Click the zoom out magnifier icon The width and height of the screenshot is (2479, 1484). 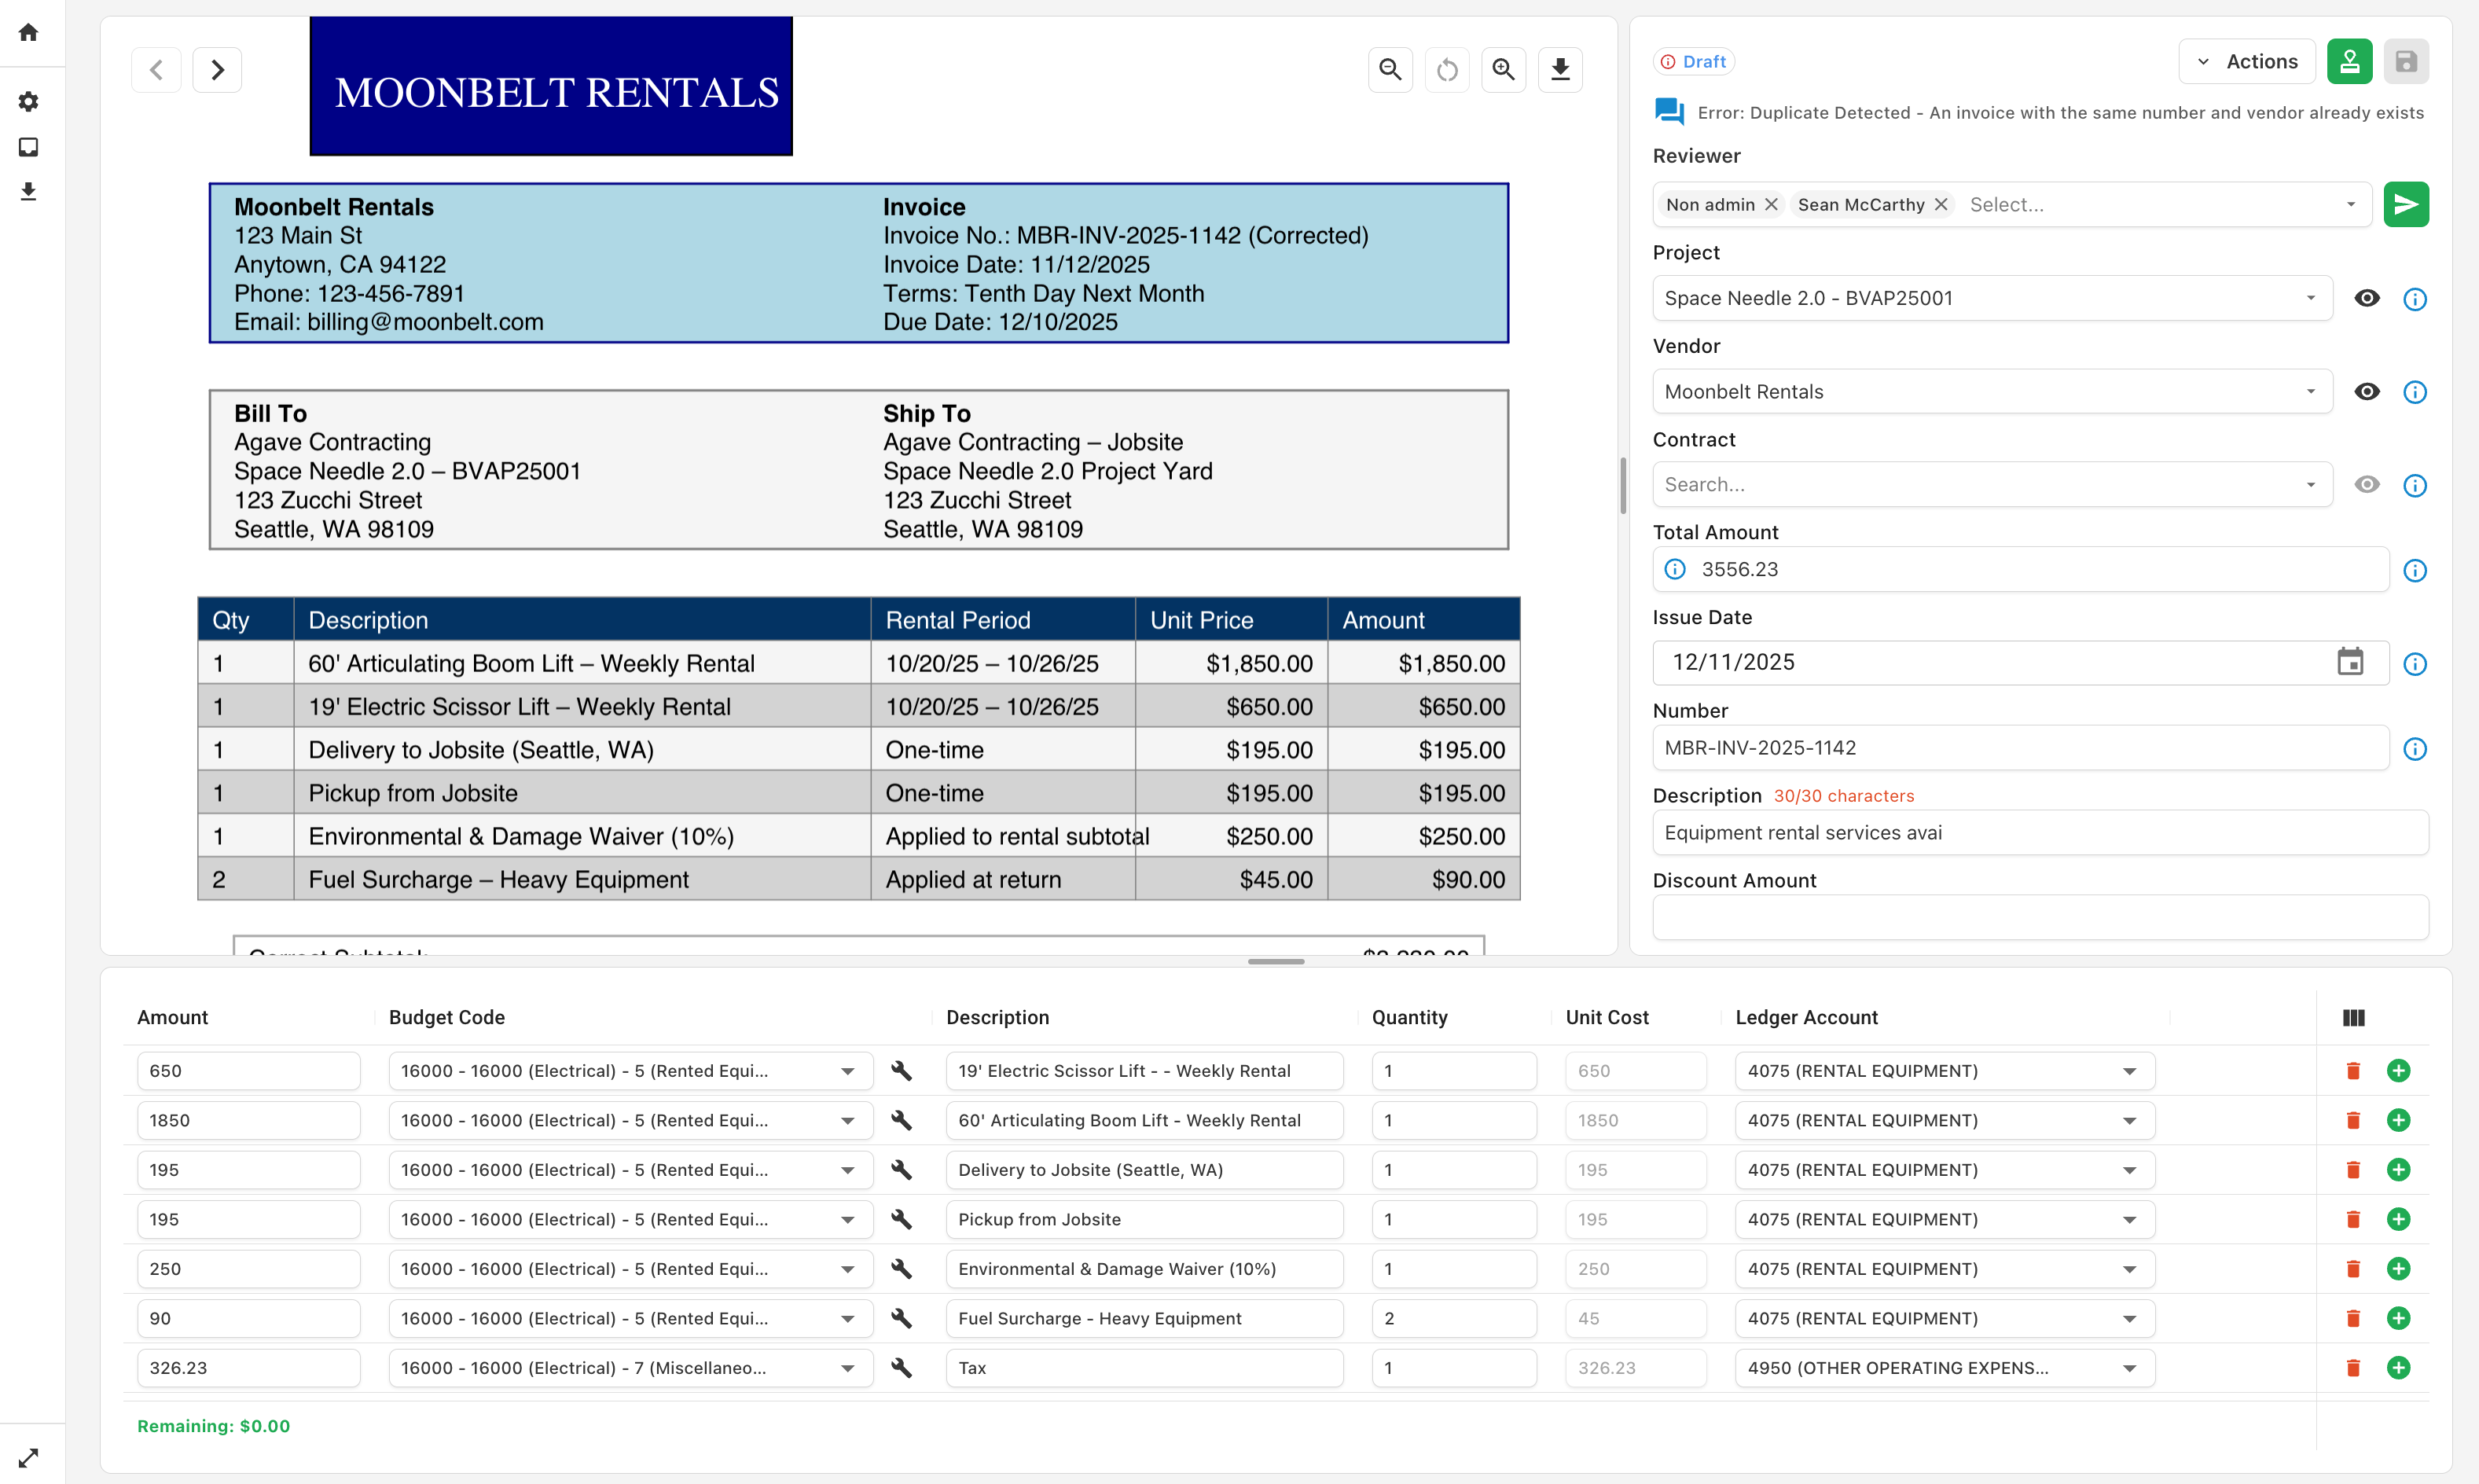pyautogui.click(x=1390, y=70)
